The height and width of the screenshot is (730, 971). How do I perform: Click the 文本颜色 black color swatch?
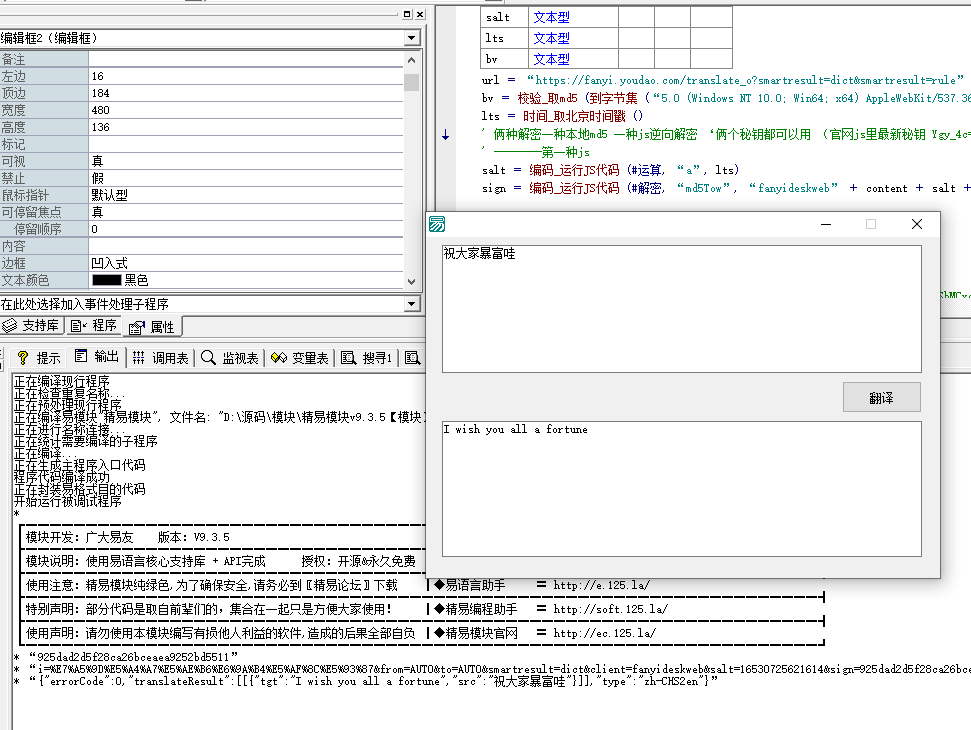coord(107,280)
